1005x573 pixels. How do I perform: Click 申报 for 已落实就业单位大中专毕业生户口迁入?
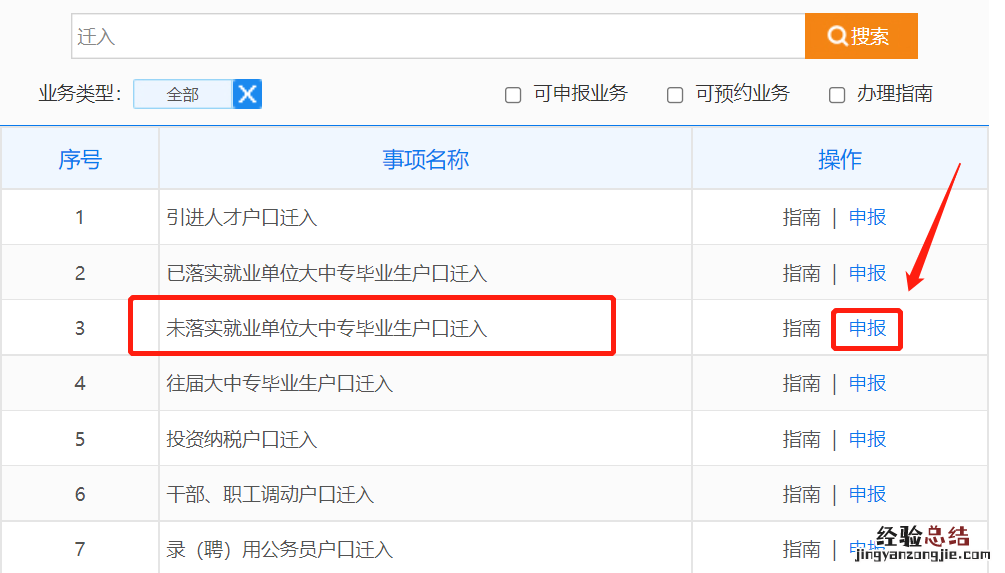[x=867, y=273]
